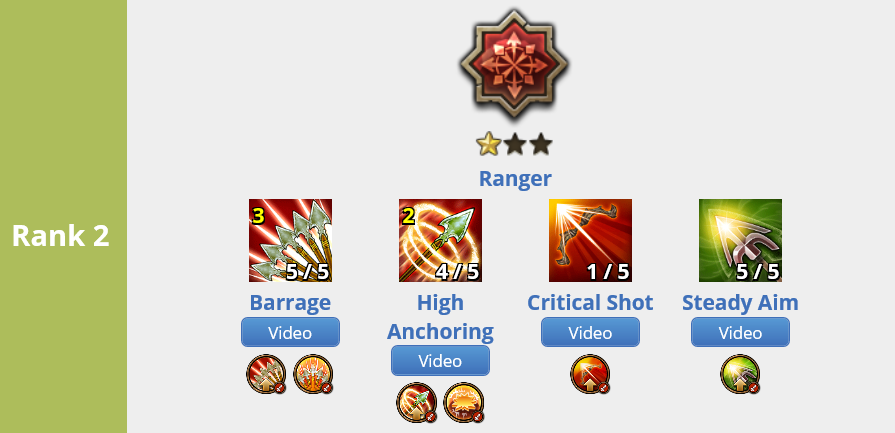Image resolution: width=895 pixels, height=433 pixels.
Task: Play the High Anchoring Video button
Action: tap(440, 360)
